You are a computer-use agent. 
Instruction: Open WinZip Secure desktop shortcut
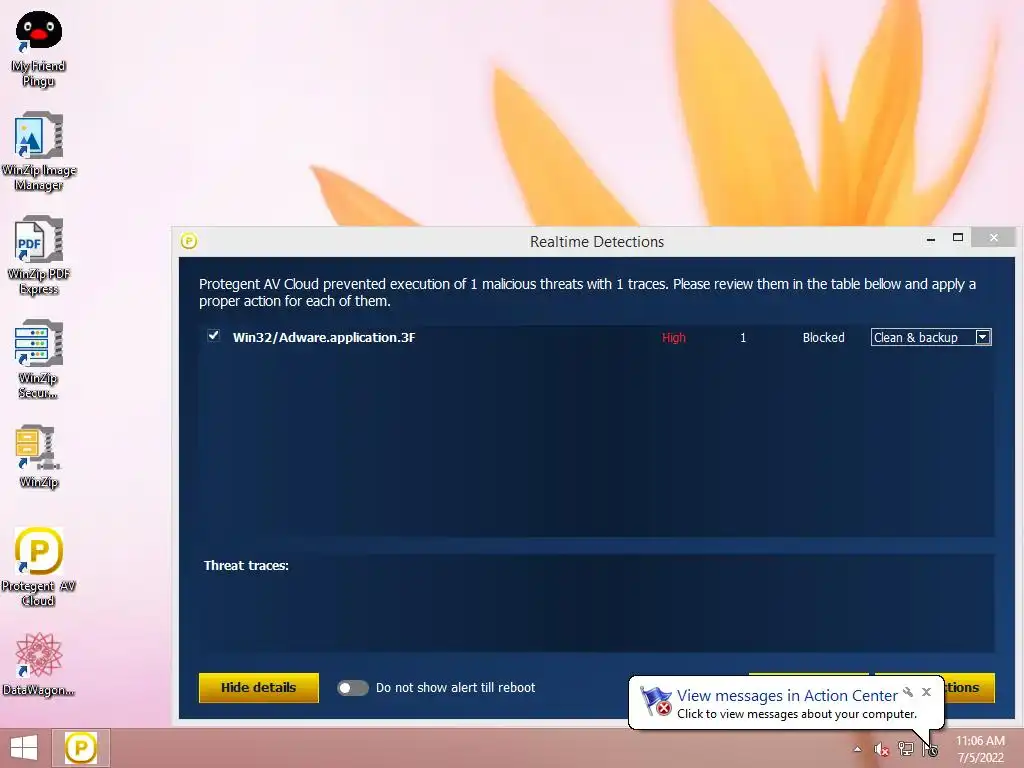tap(39, 359)
